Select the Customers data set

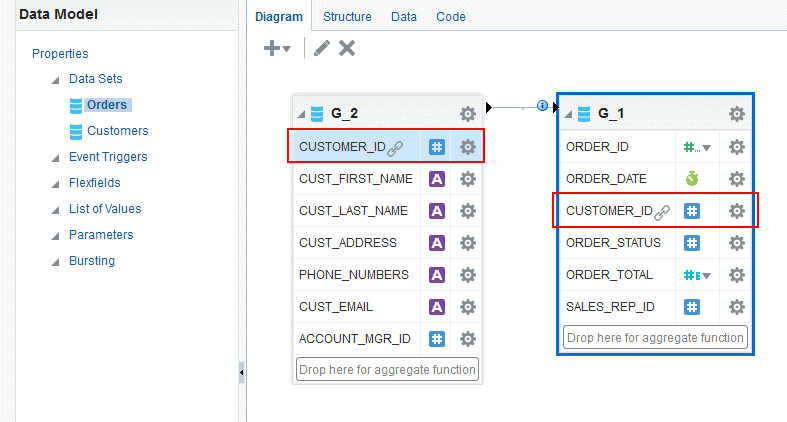(117, 131)
